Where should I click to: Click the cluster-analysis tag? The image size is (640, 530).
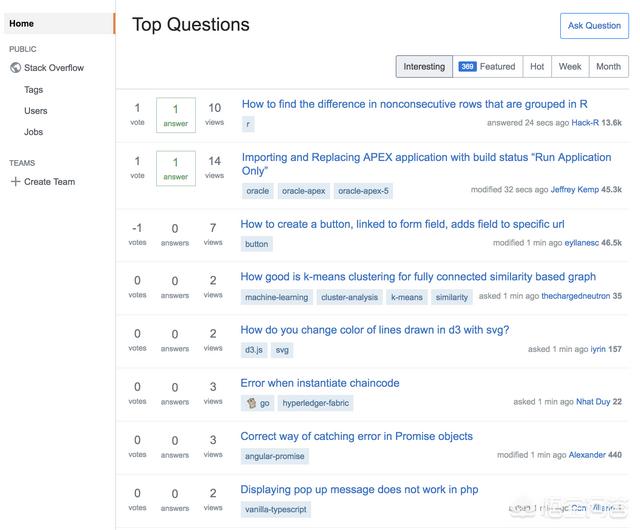point(349,297)
